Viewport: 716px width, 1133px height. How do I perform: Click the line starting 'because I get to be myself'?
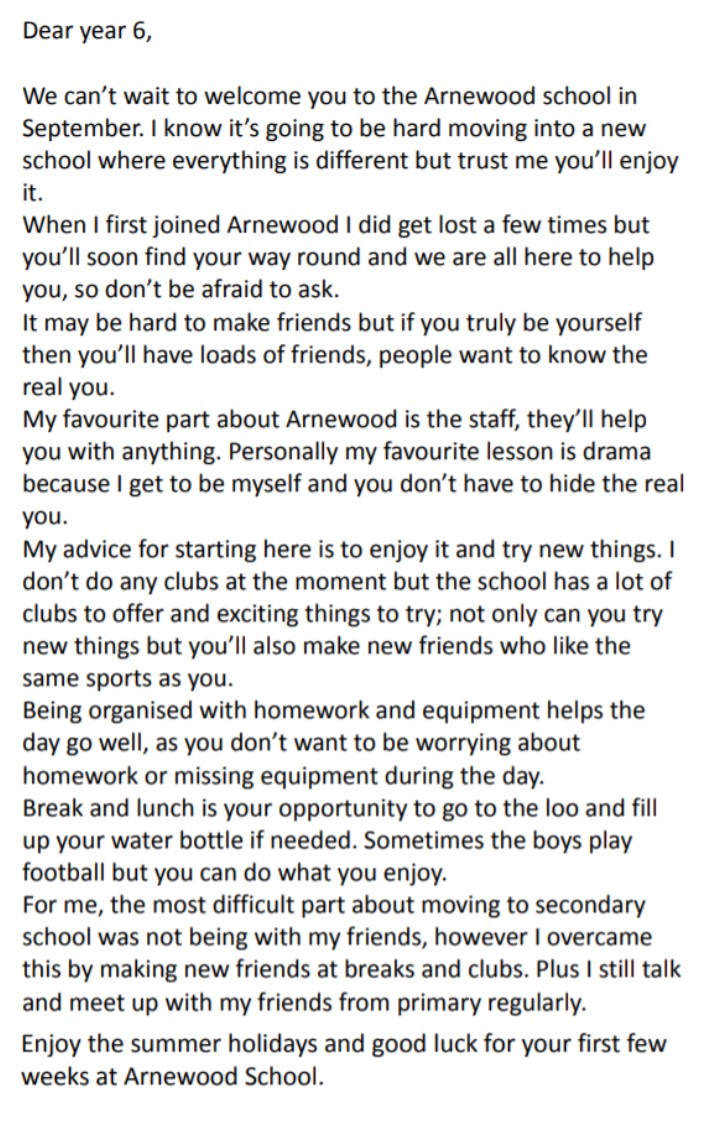(353, 484)
